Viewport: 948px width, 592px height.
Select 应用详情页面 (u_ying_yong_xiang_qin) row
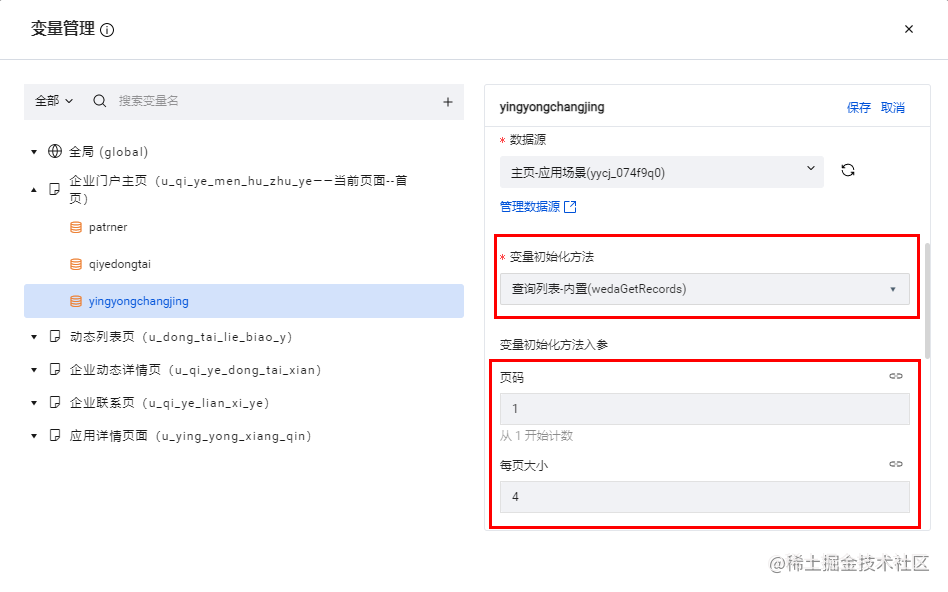pos(190,436)
